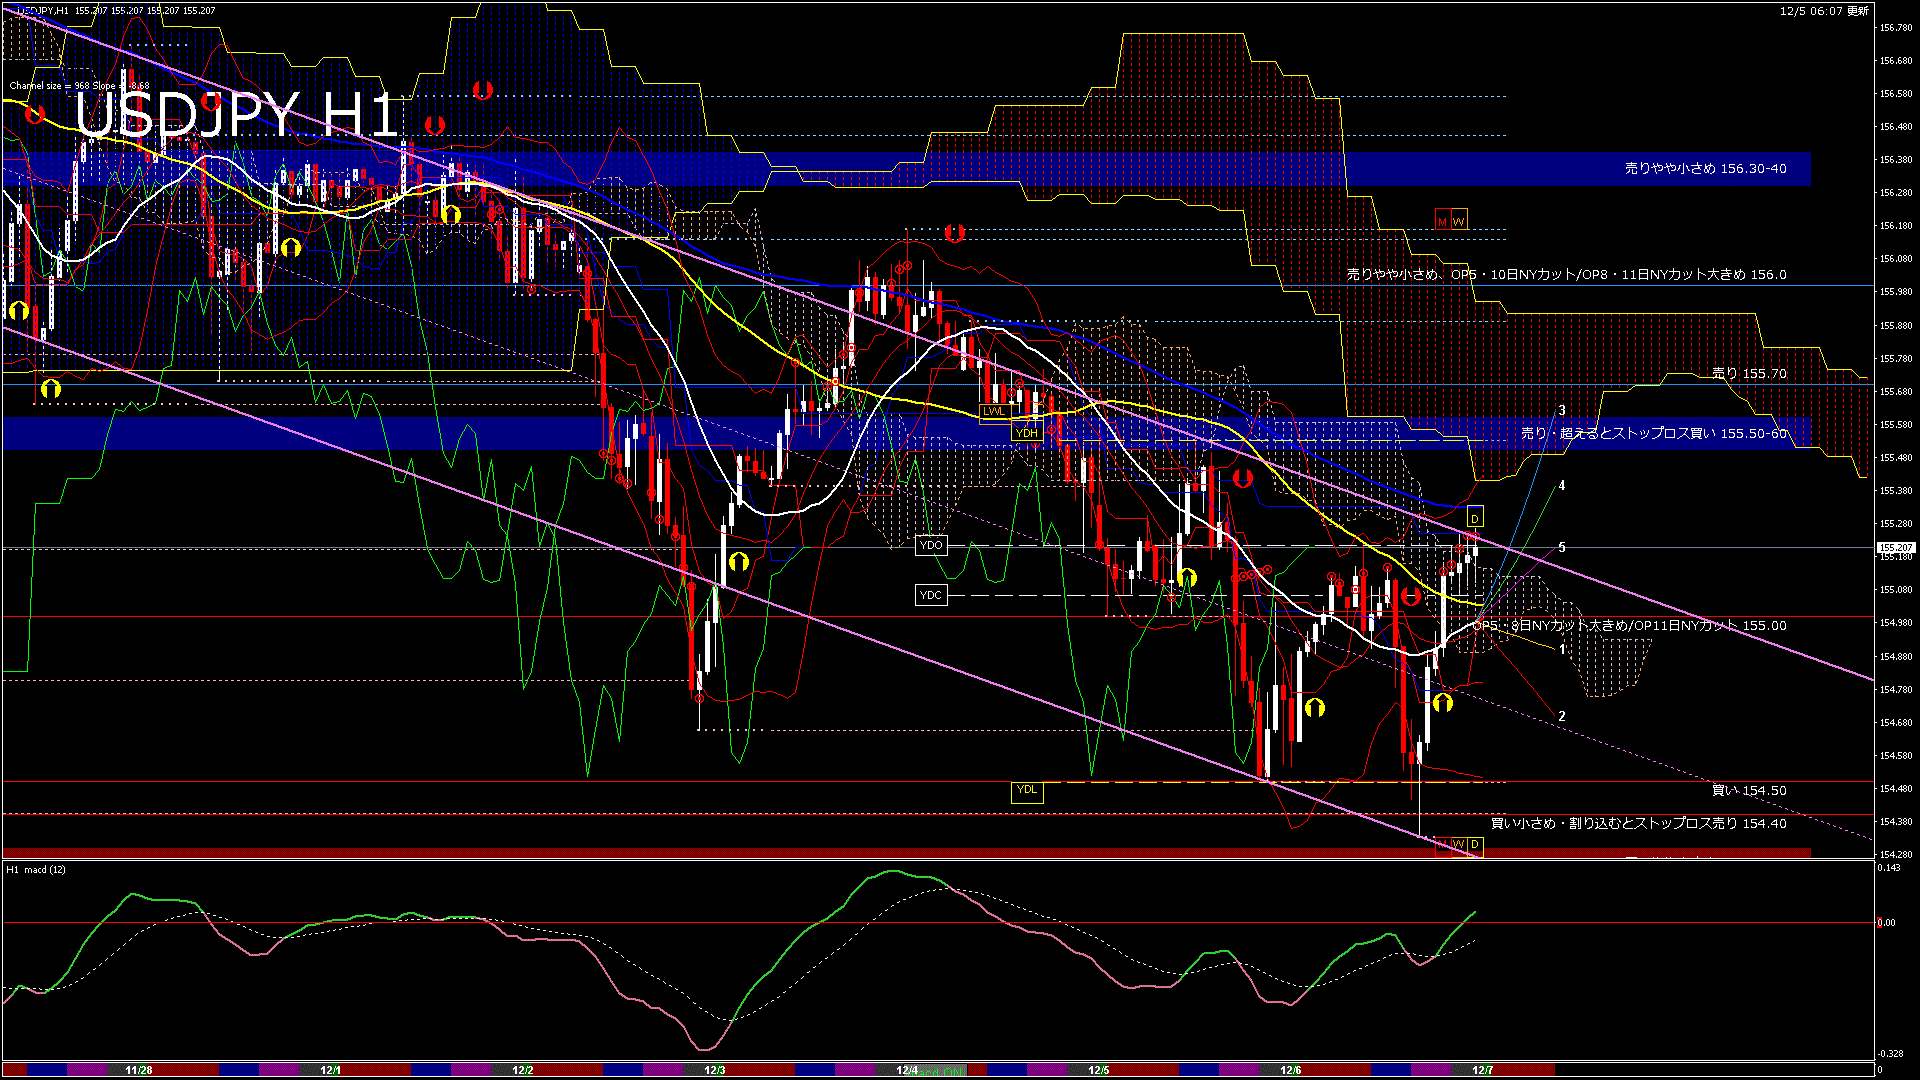
Task: Click the 11/28 date on the time axis
Action: coord(139,1070)
